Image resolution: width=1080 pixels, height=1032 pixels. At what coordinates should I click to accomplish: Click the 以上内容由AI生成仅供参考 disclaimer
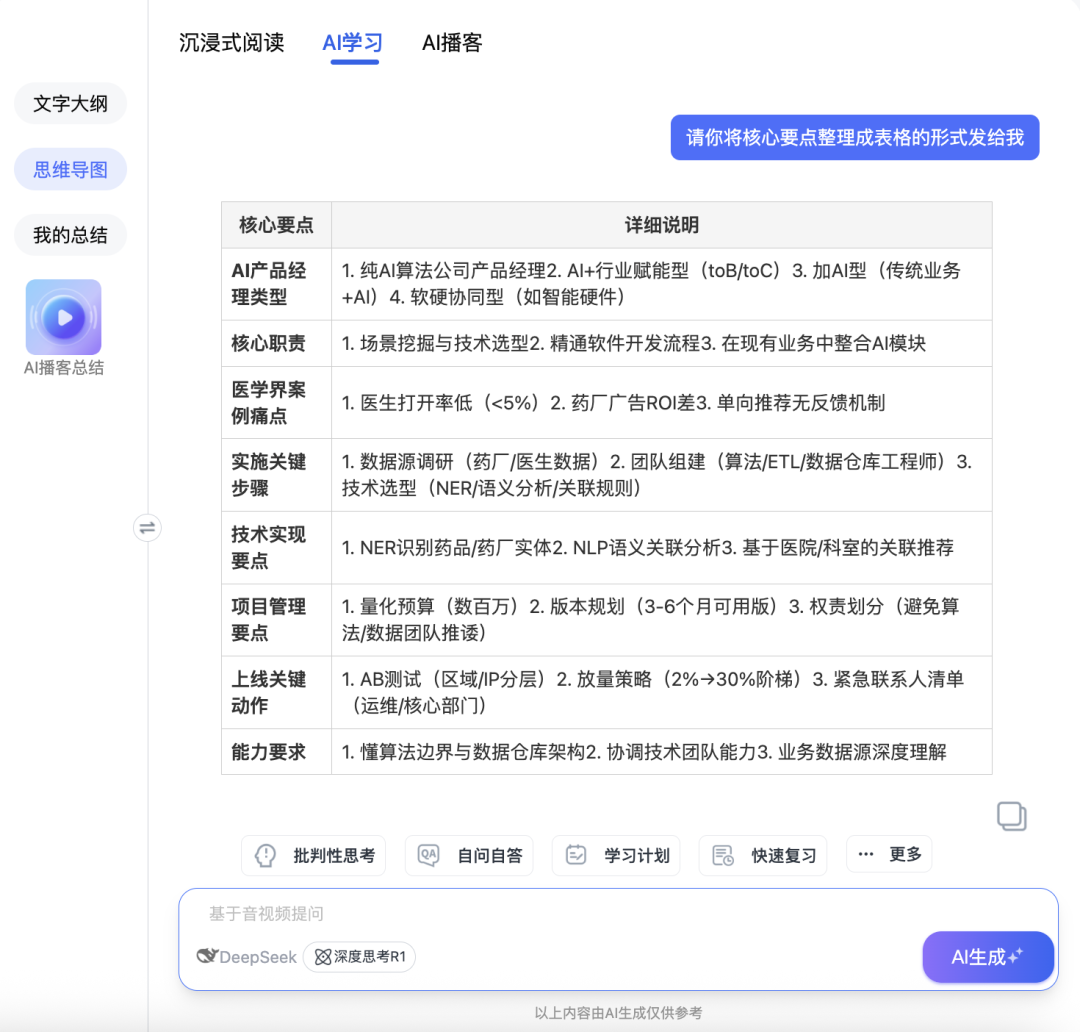click(x=618, y=1013)
